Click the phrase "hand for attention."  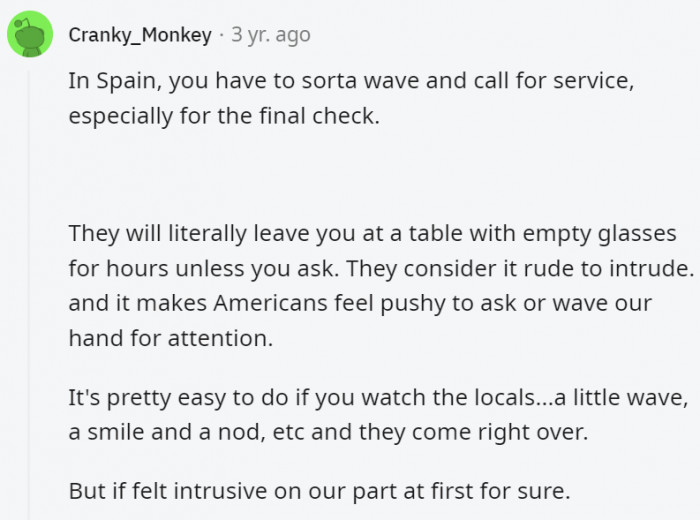170,338
